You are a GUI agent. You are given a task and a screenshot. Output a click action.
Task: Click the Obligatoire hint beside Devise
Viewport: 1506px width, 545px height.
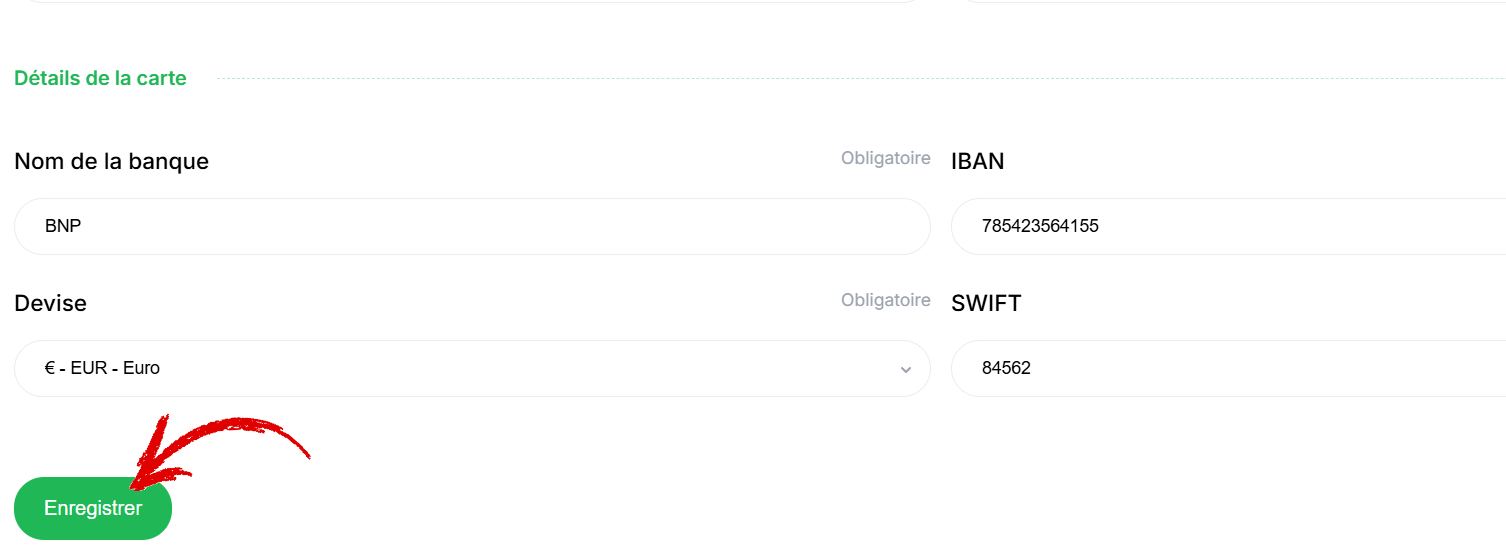(886, 300)
